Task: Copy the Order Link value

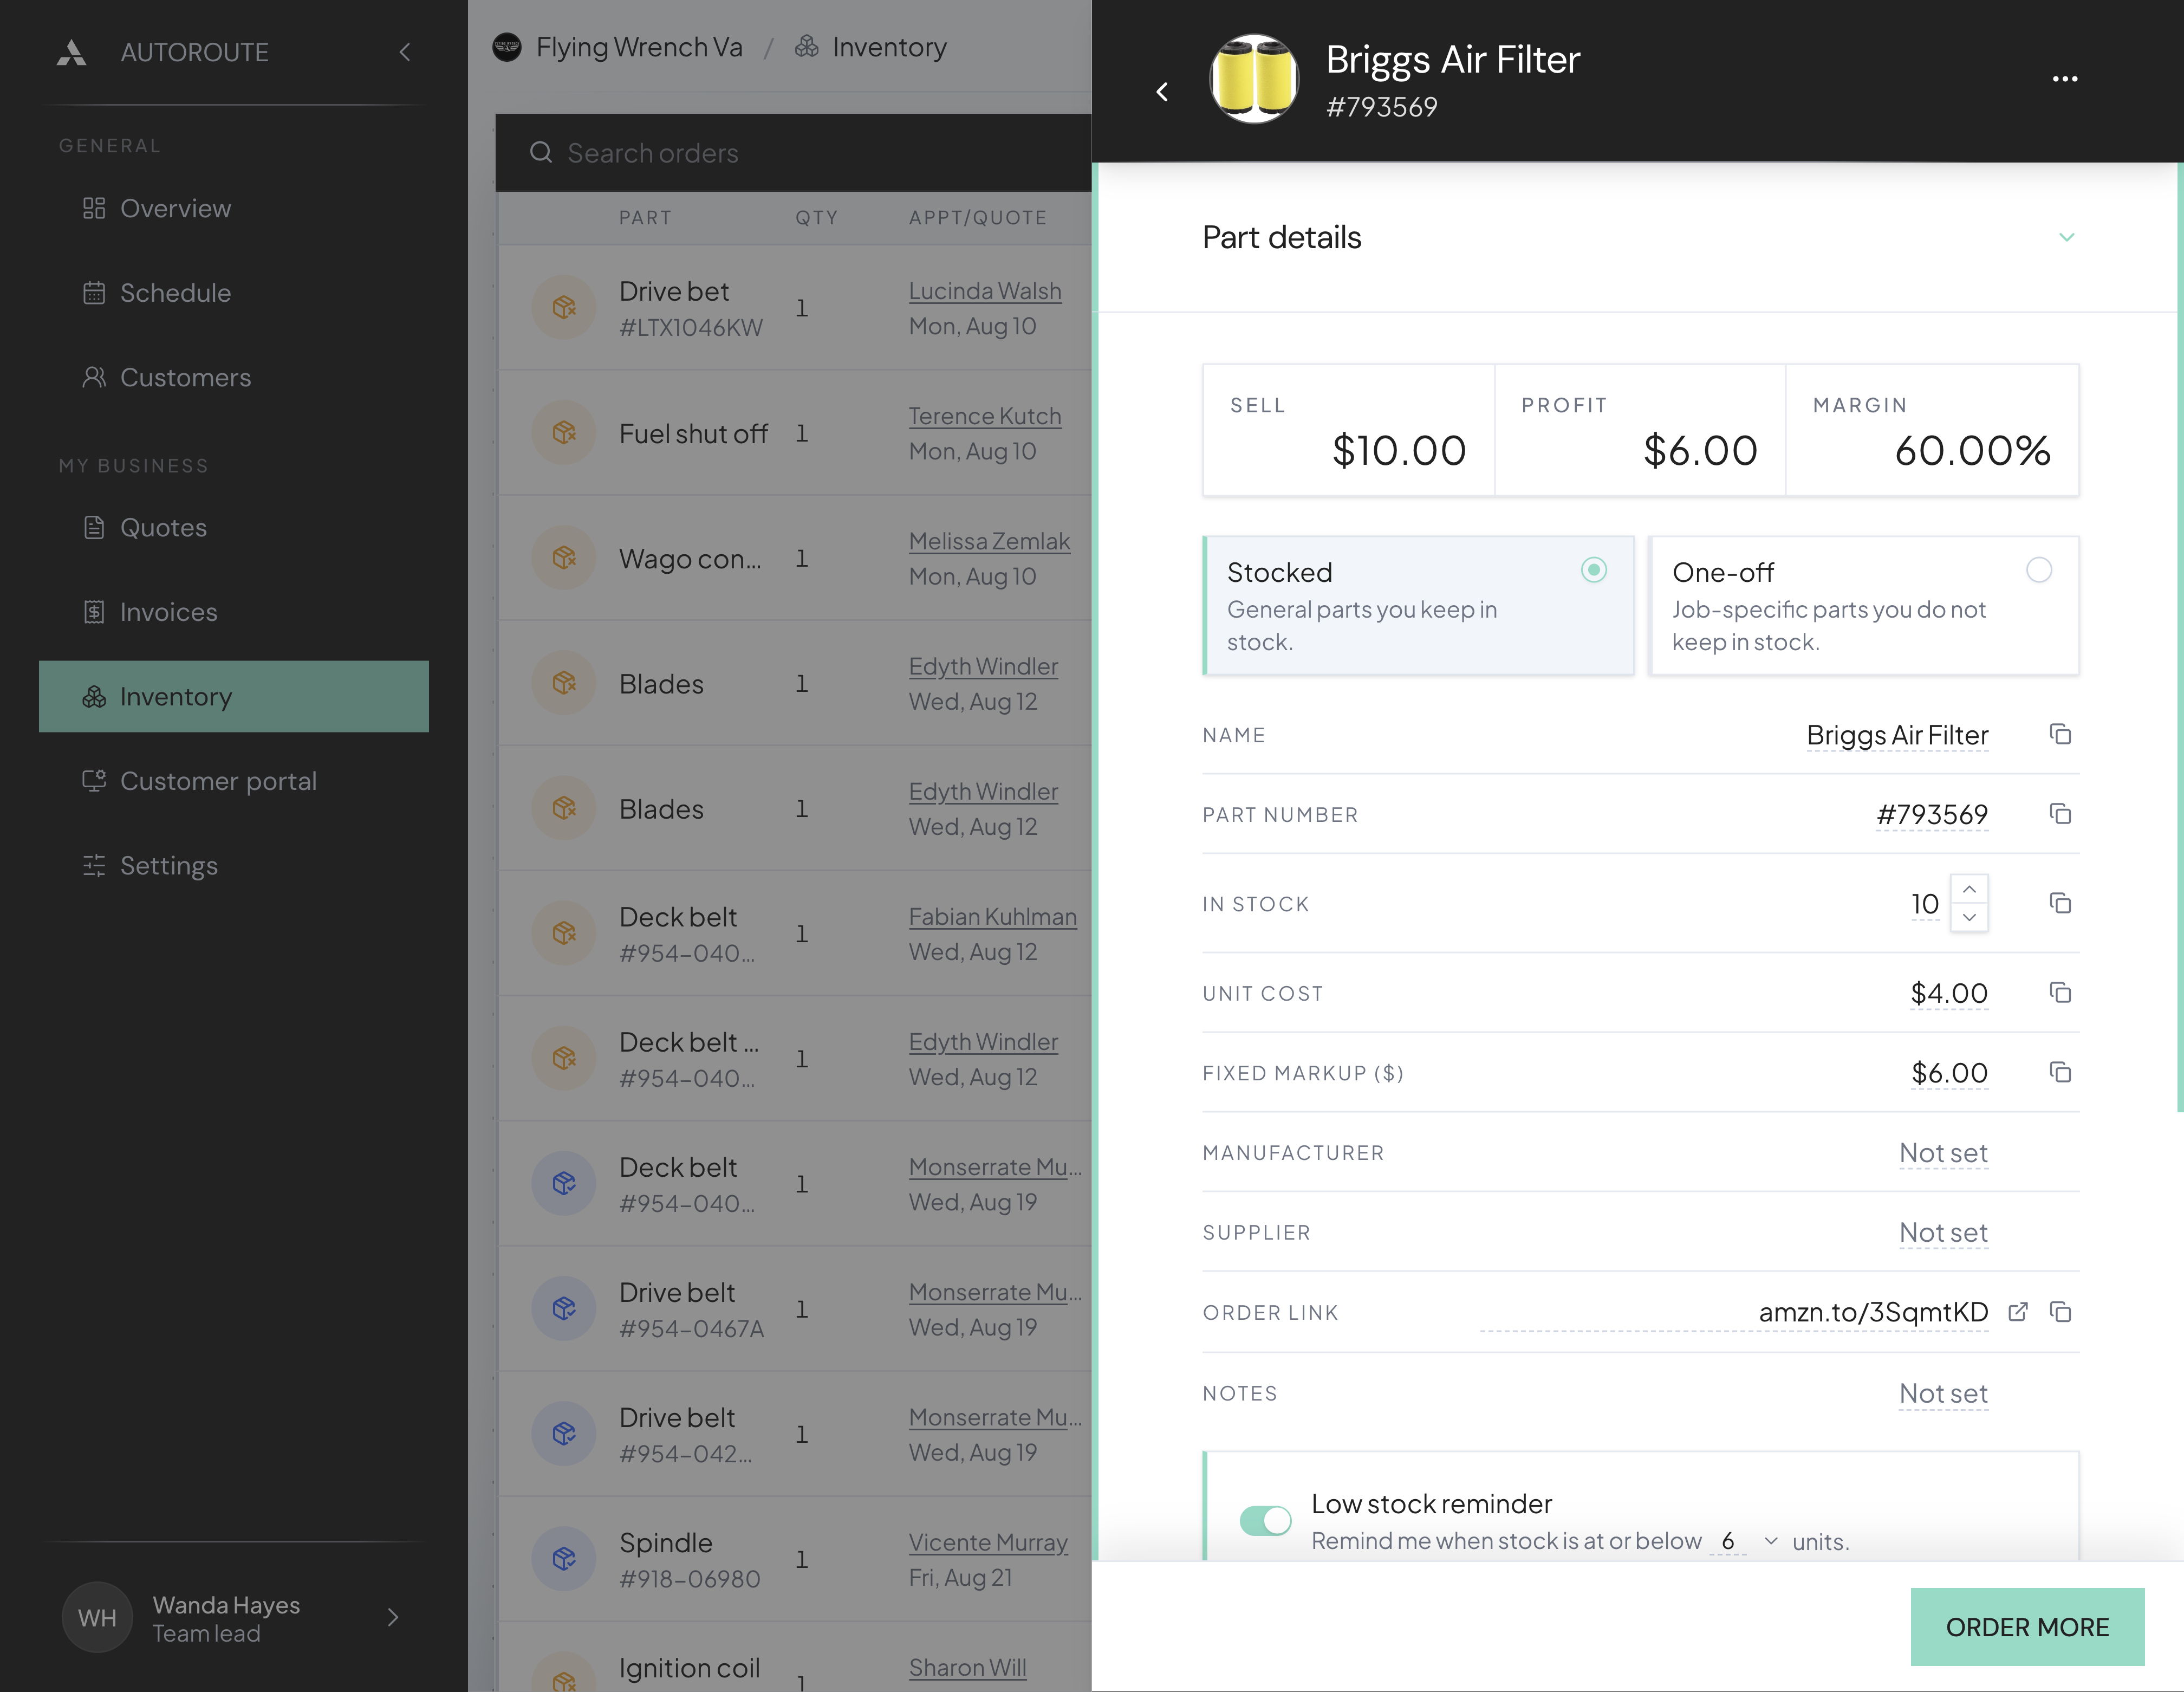Action: [x=2060, y=1311]
